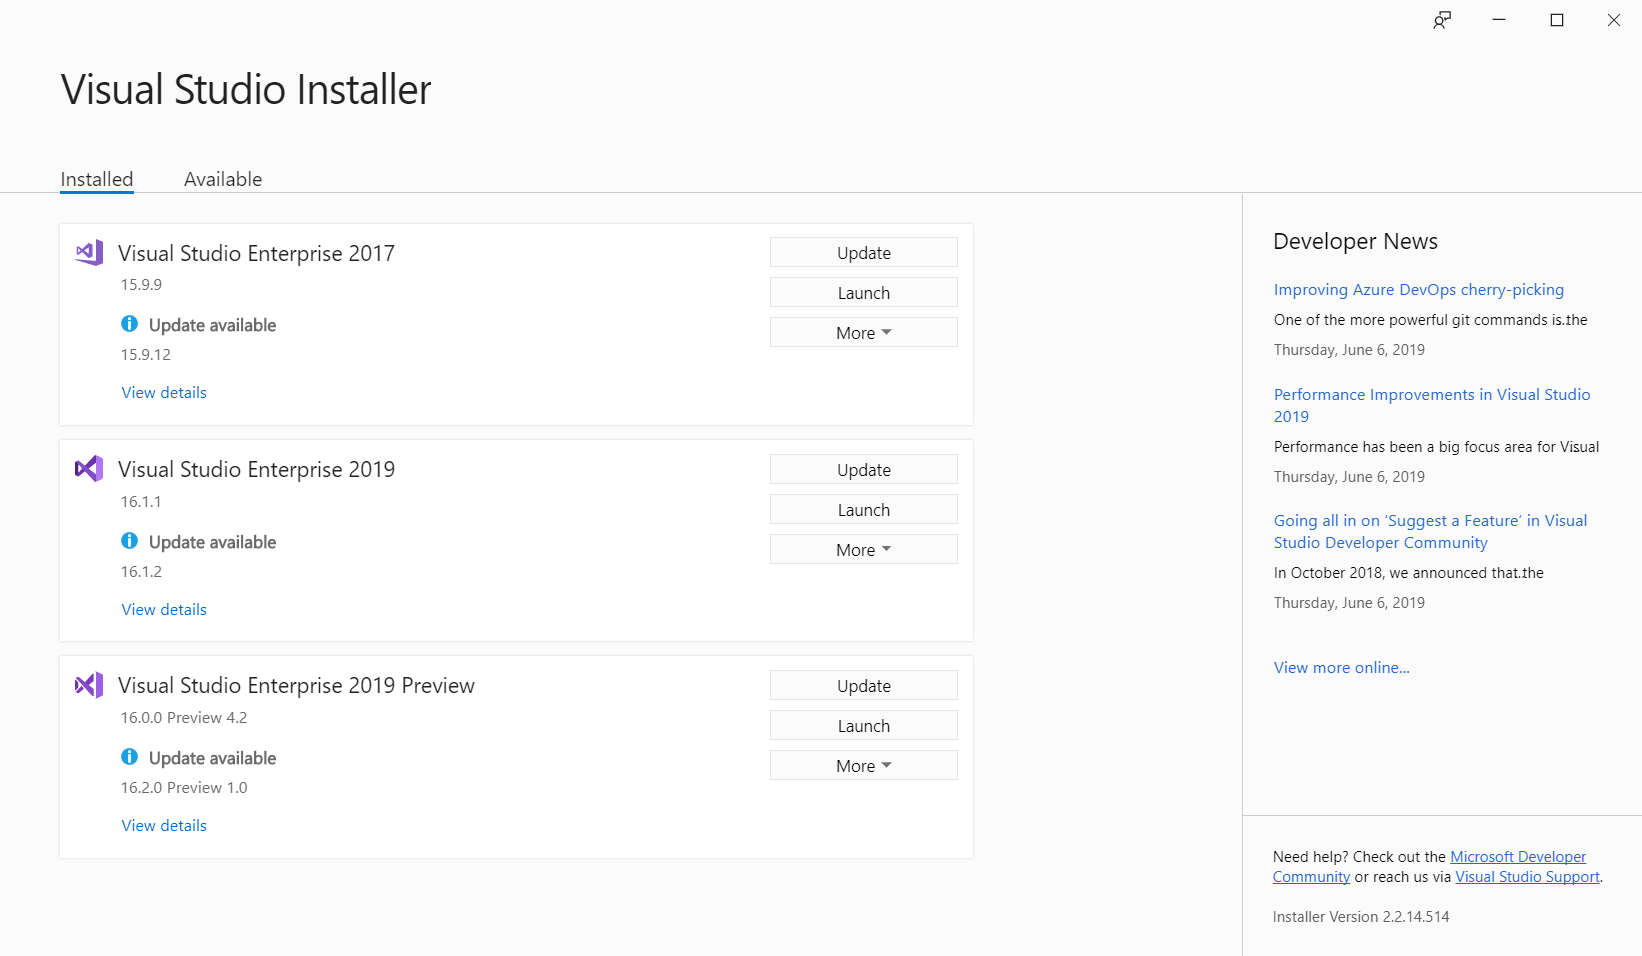Open View details for 16.2.0 Preview 1.0

[x=164, y=826]
